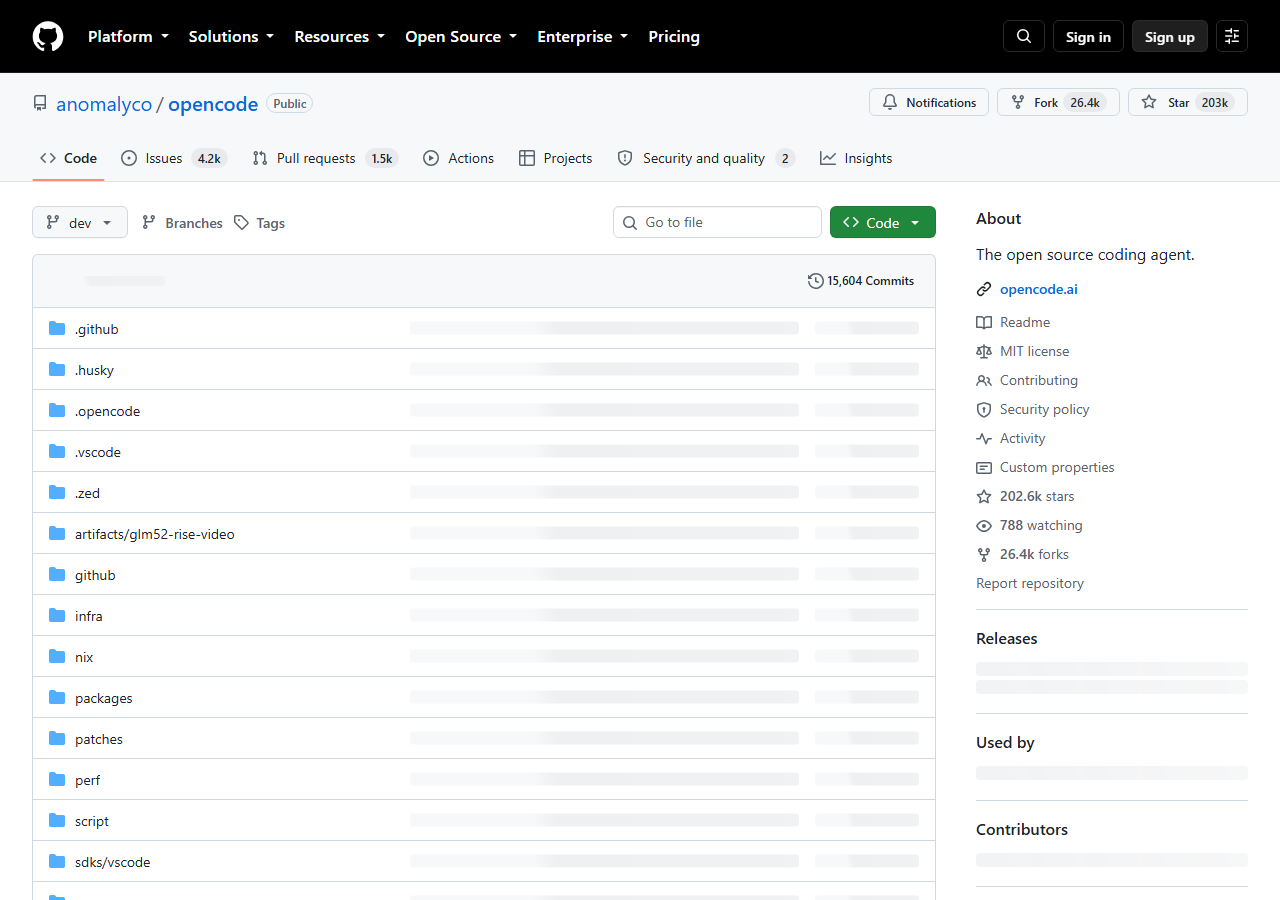Image resolution: width=1280 pixels, height=900 pixels.
Task: Click the Tags label icon
Action: point(241,223)
